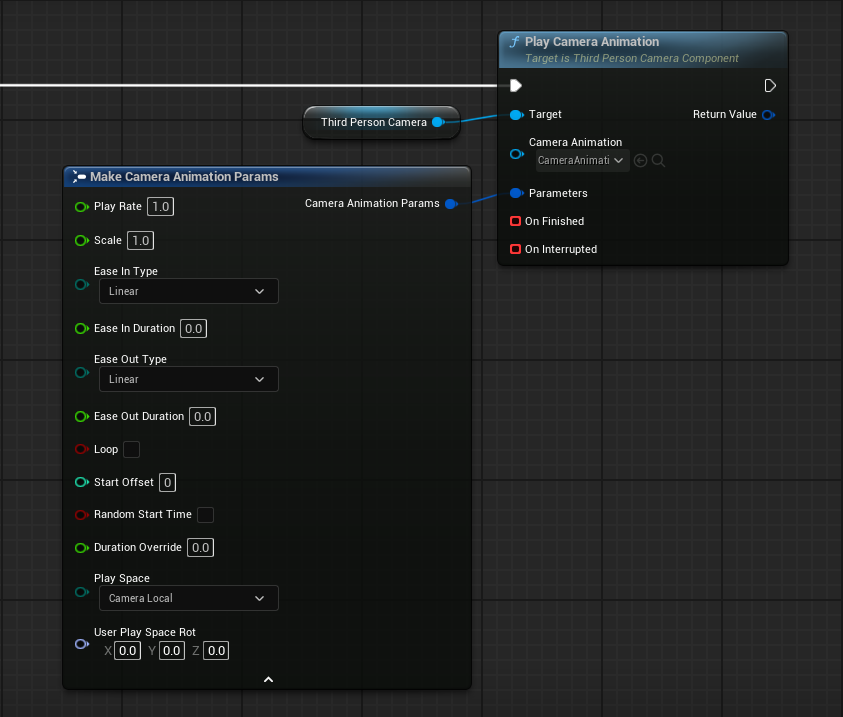Click the Ease In Duration value field
This screenshot has width=843, height=717.
pos(194,329)
